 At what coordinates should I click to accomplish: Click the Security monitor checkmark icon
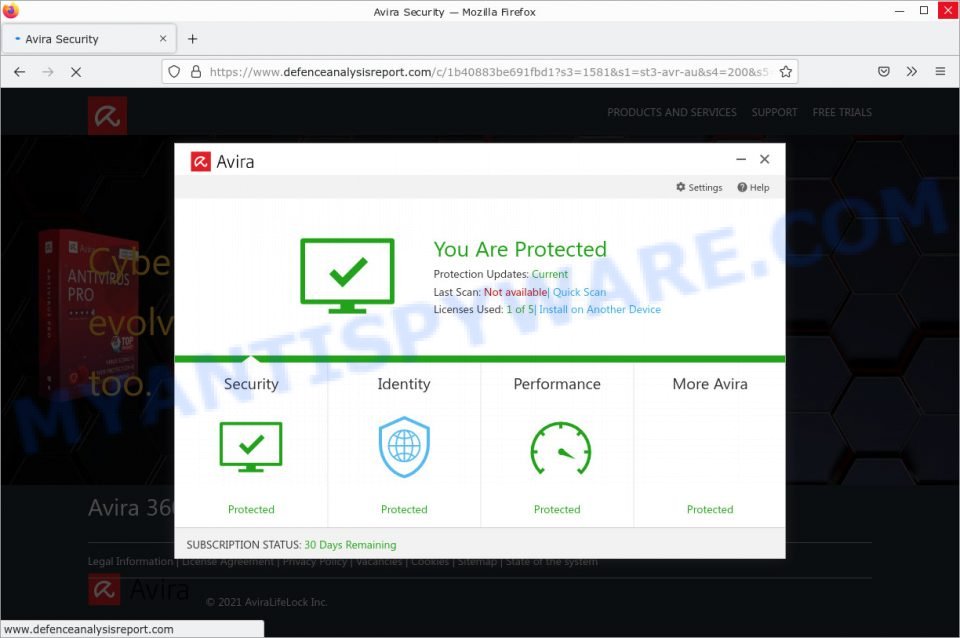pyautogui.click(x=251, y=447)
